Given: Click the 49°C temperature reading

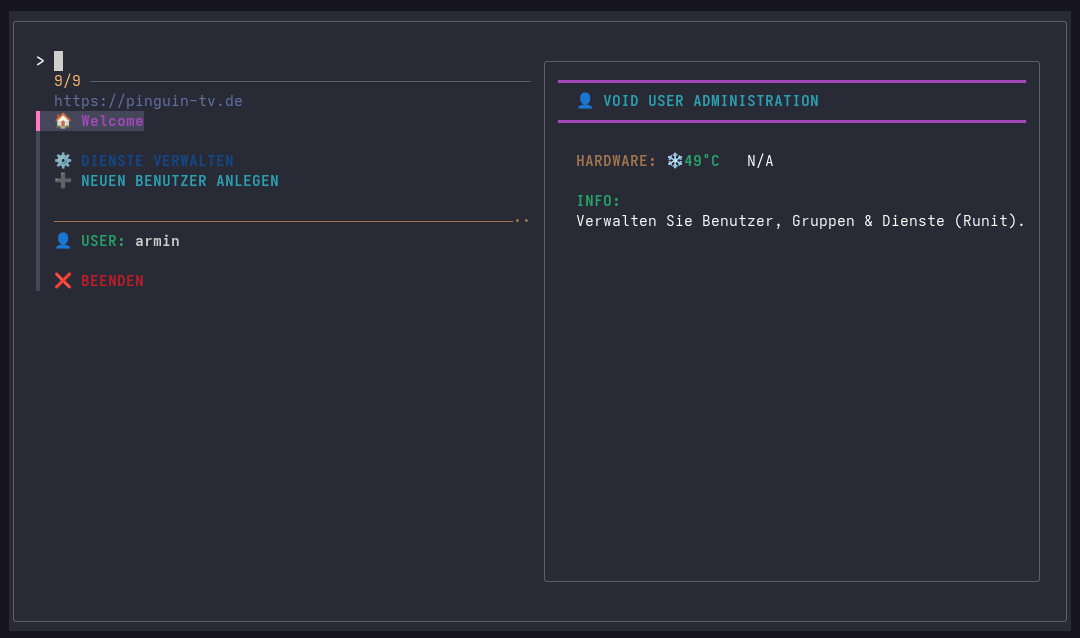Looking at the screenshot, I should tap(702, 161).
